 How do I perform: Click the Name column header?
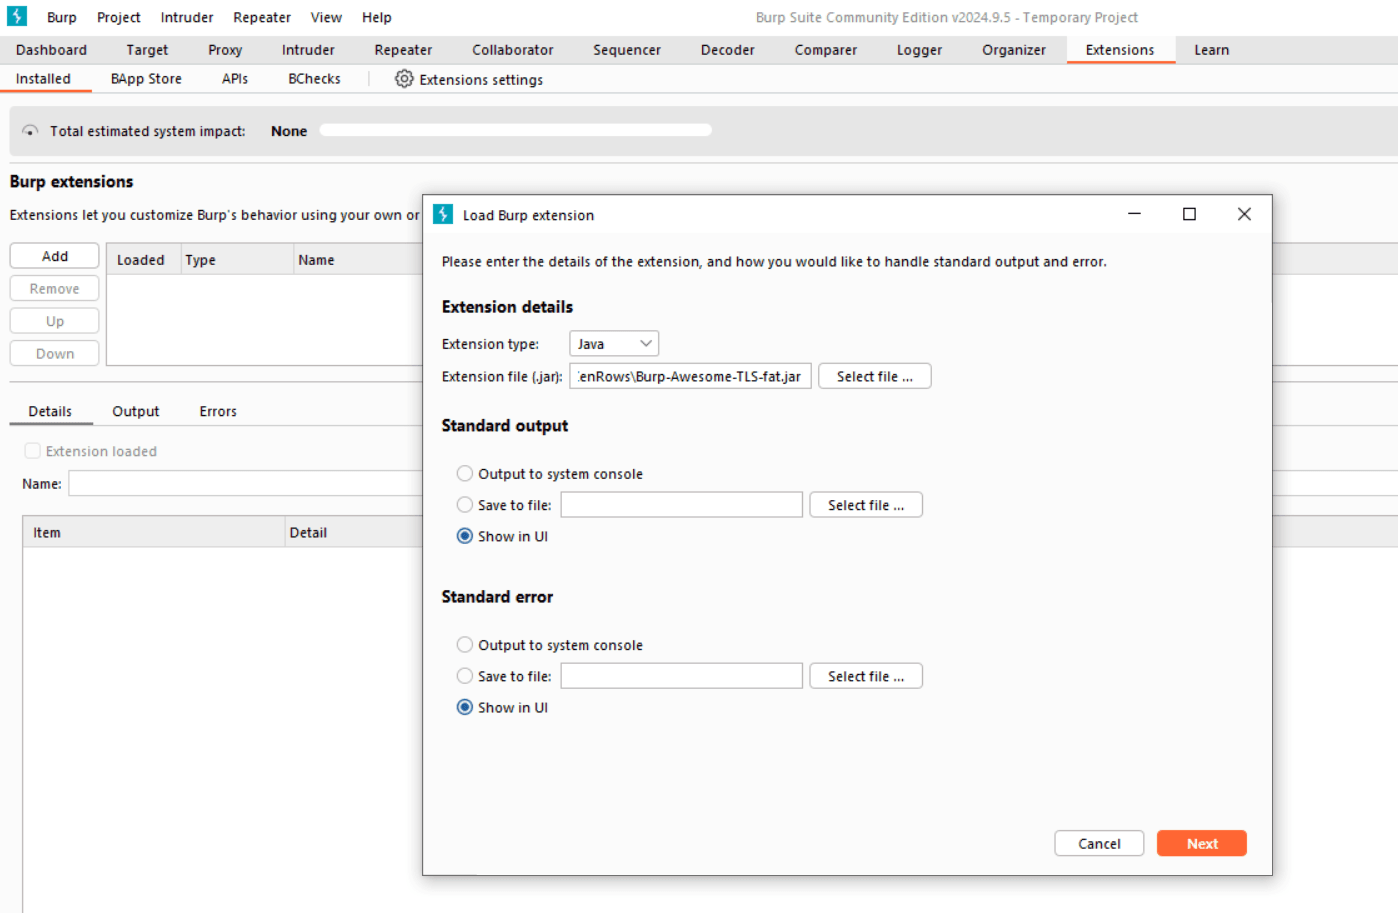[x=358, y=260]
